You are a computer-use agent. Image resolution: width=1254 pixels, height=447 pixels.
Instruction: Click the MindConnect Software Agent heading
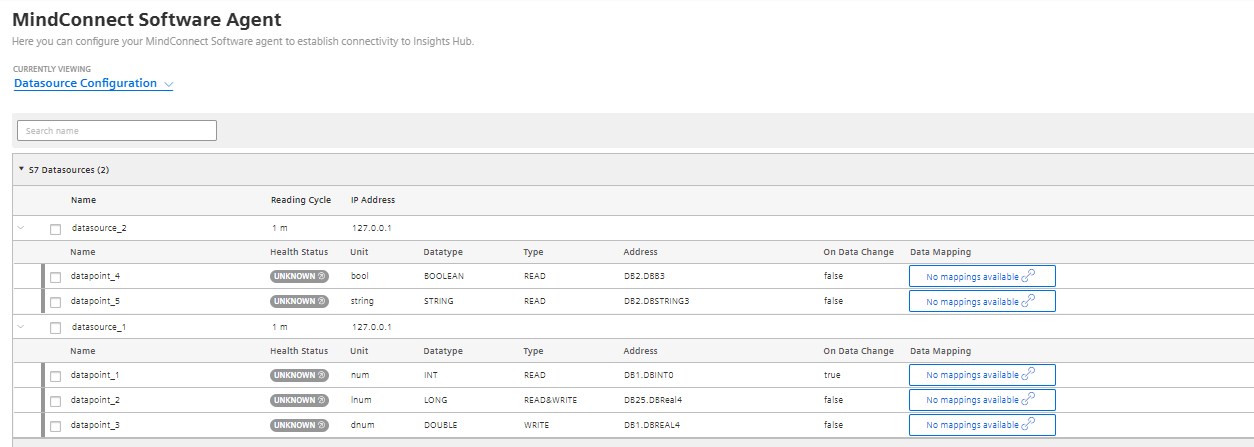[146, 19]
